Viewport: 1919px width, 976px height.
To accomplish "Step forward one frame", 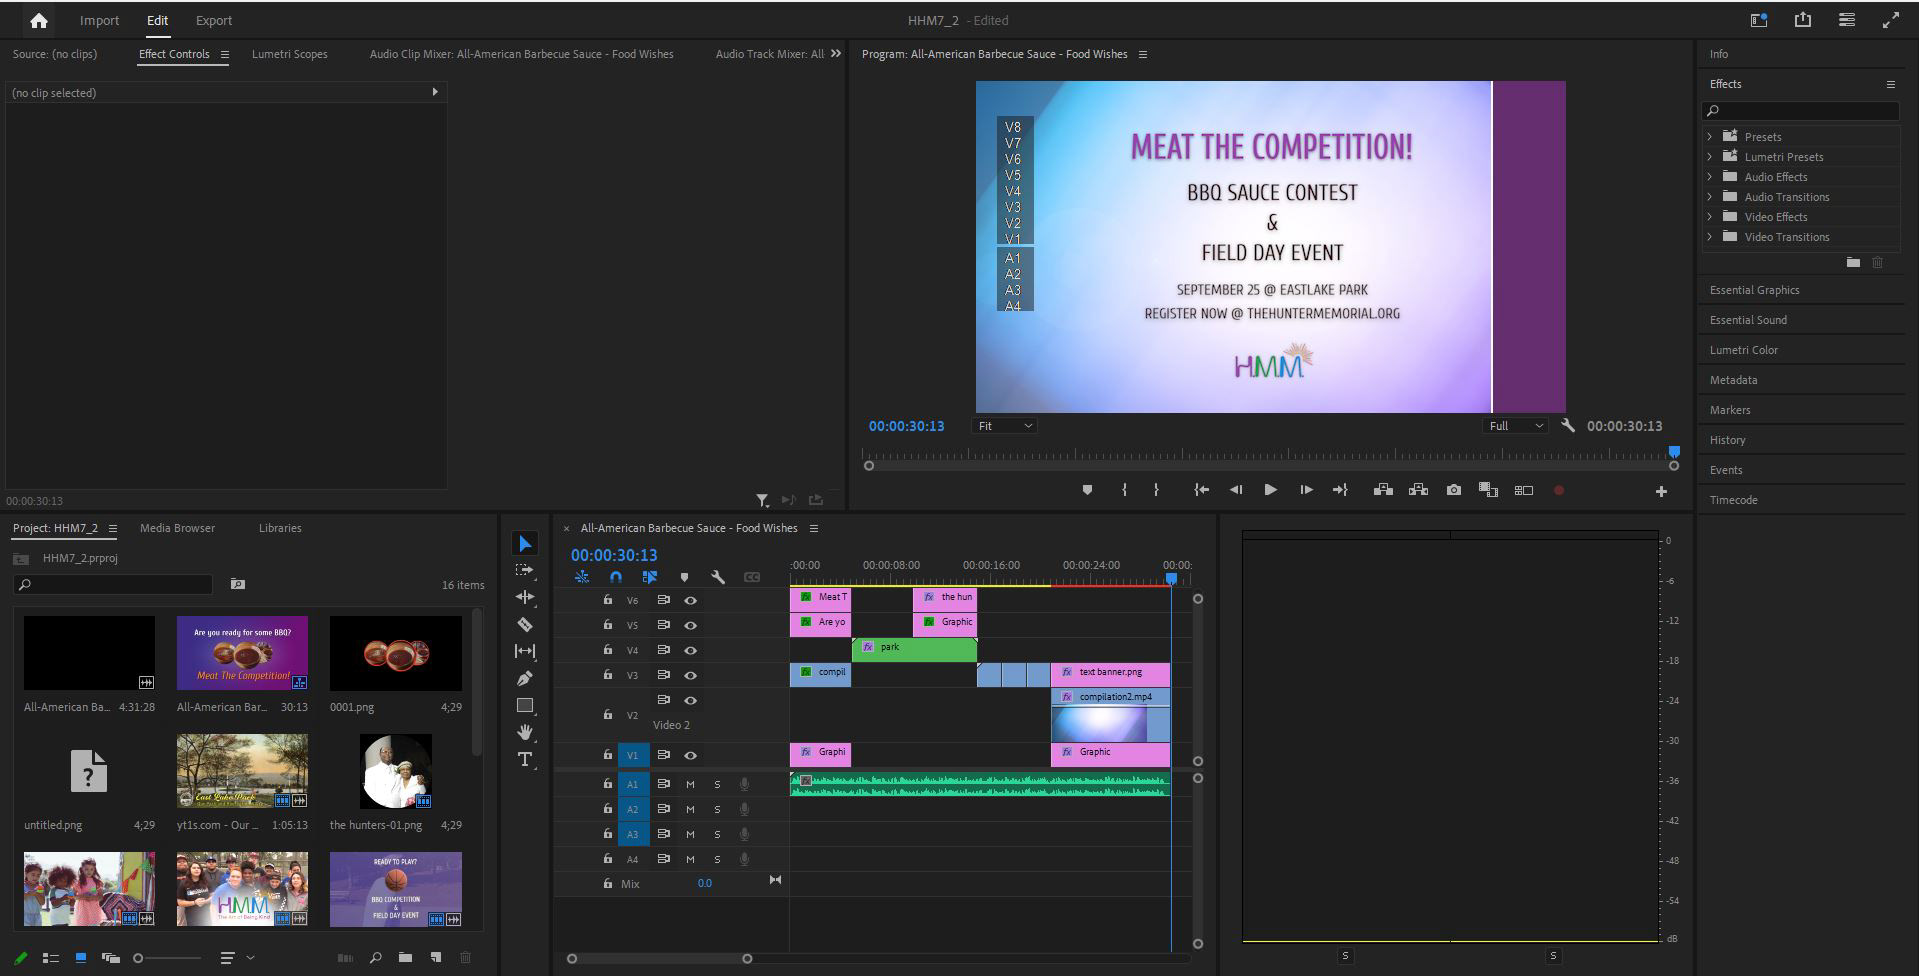I will pyautogui.click(x=1306, y=490).
